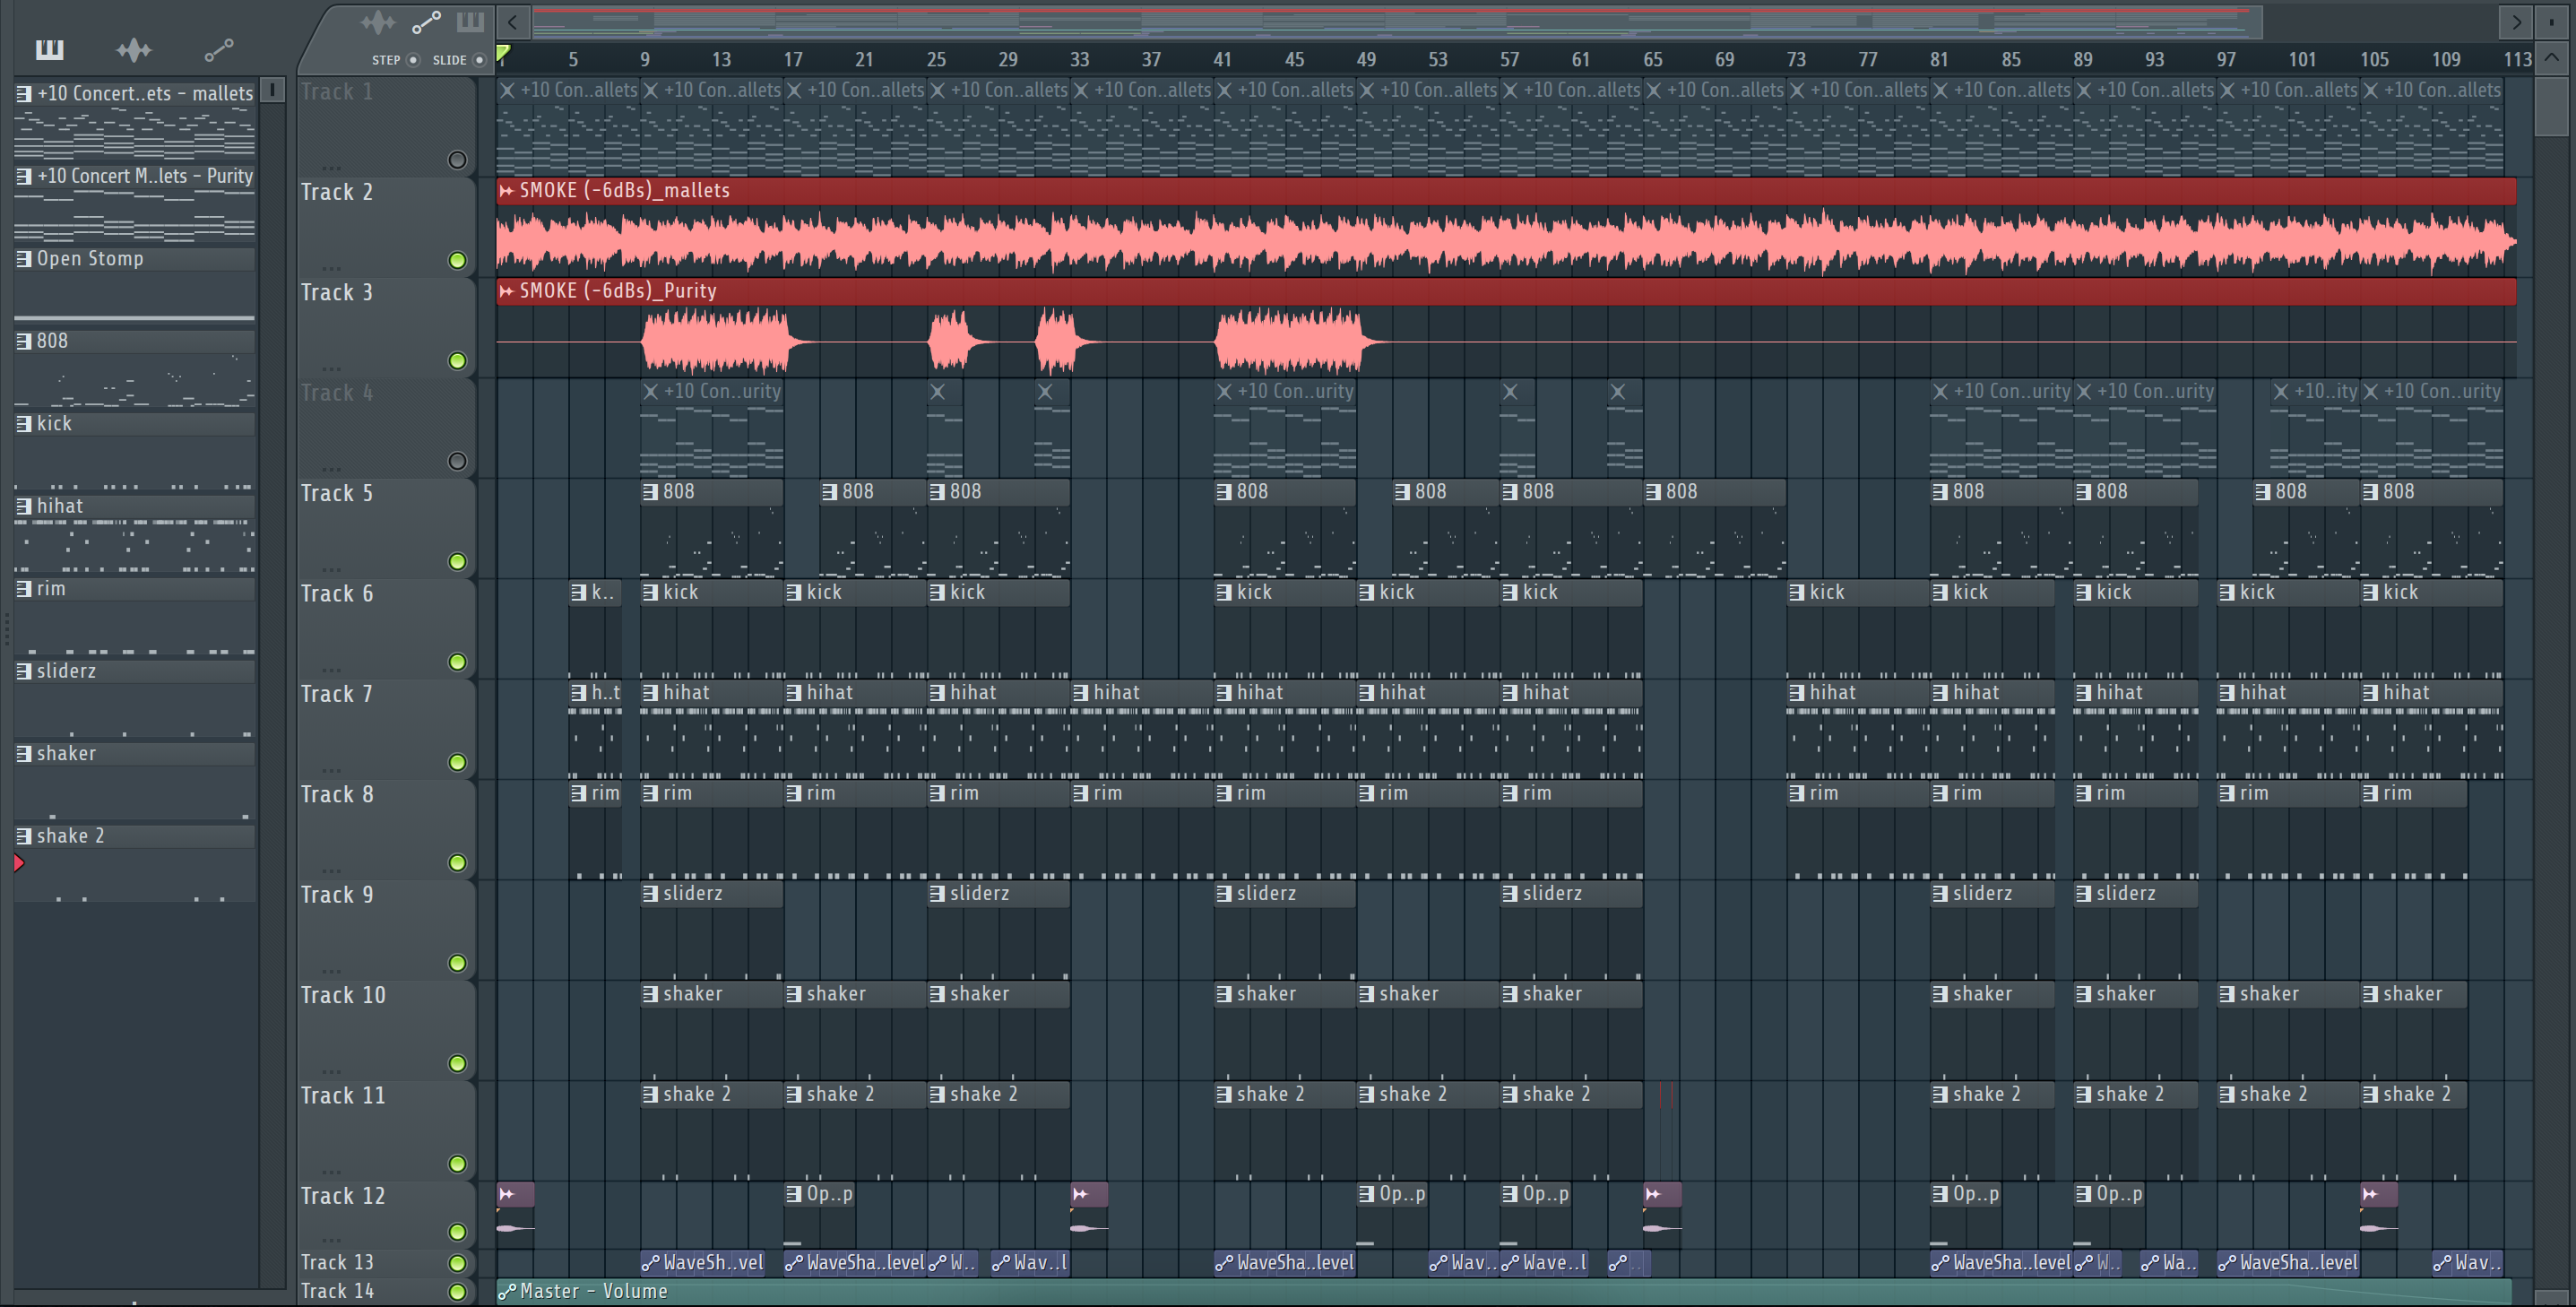This screenshot has width=2576, height=1307.
Task: Click the pattern icon beside 'rim' in picker
Action: pos(24,589)
